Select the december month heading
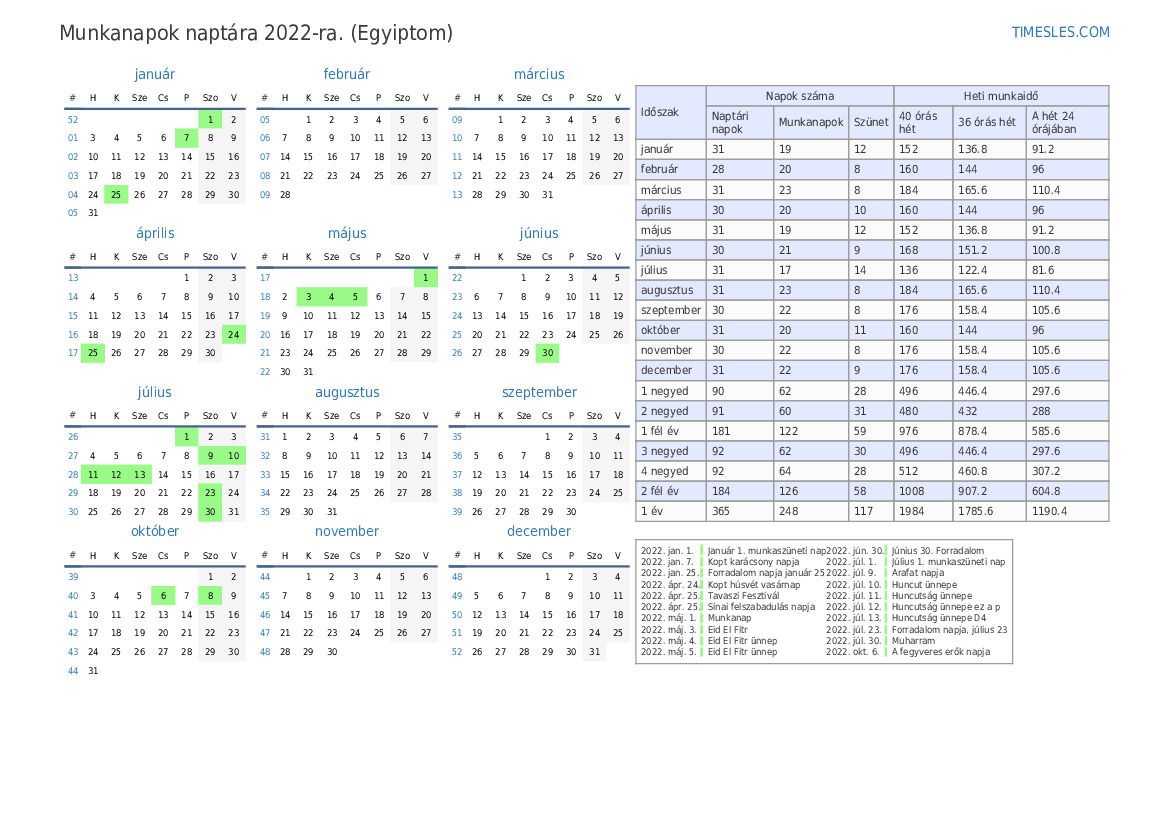The width and height of the screenshot is (1169, 827). [x=539, y=532]
